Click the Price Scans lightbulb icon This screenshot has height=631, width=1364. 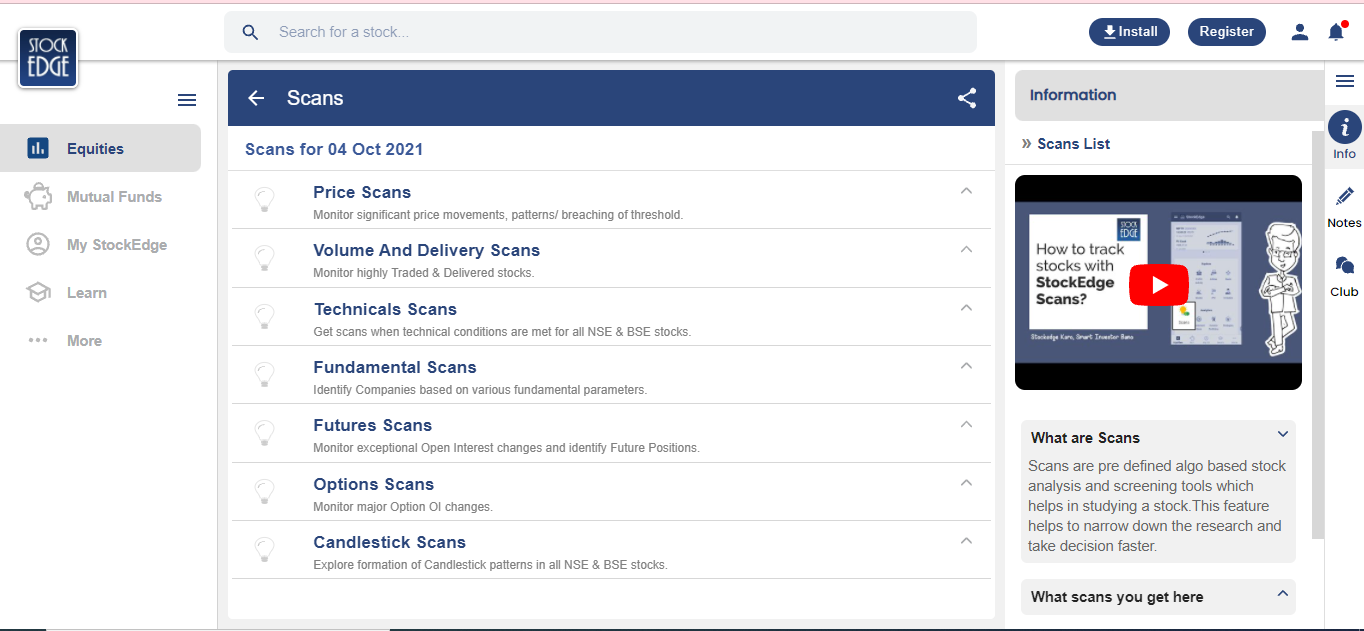click(x=265, y=200)
